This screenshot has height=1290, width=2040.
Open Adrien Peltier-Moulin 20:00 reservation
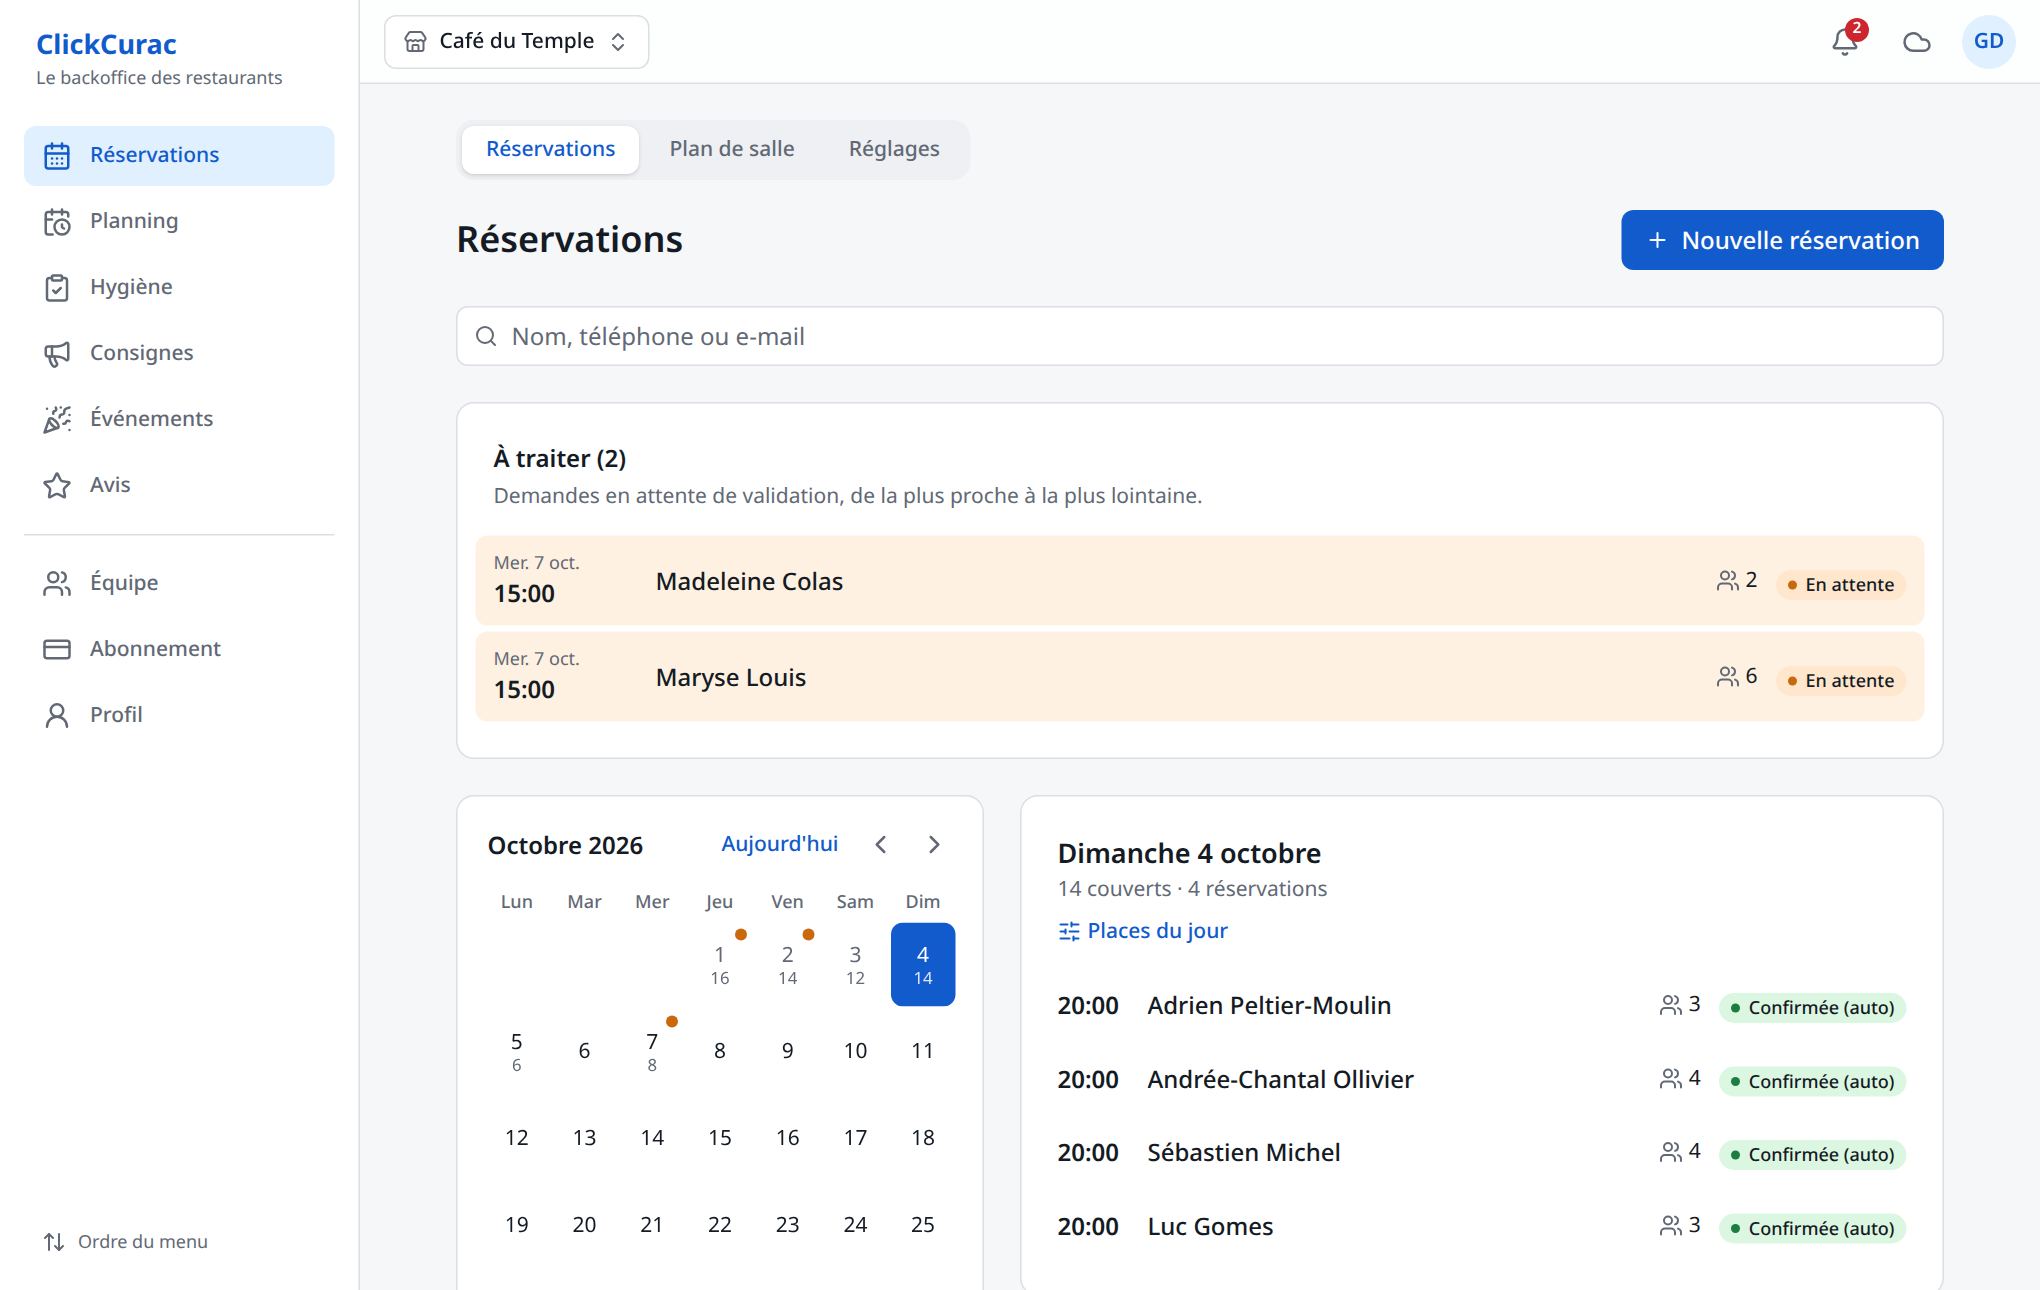click(1481, 1006)
